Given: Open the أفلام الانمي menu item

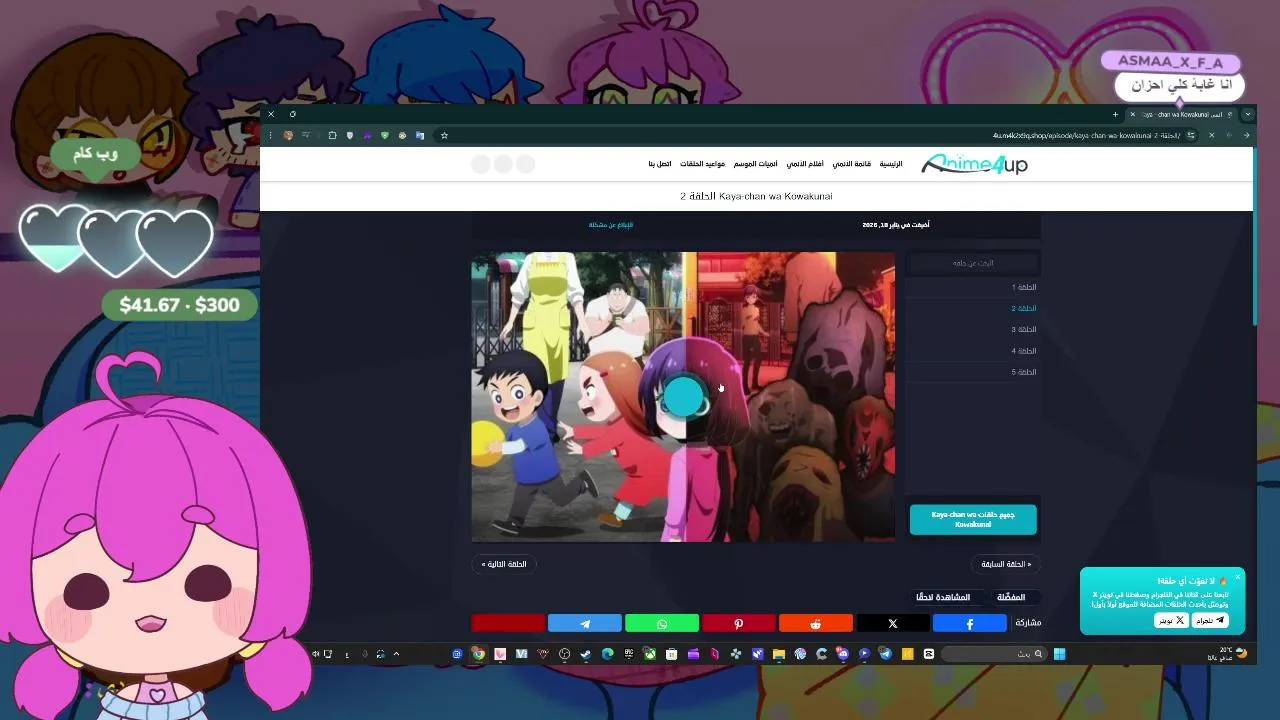Looking at the screenshot, I should coord(805,164).
